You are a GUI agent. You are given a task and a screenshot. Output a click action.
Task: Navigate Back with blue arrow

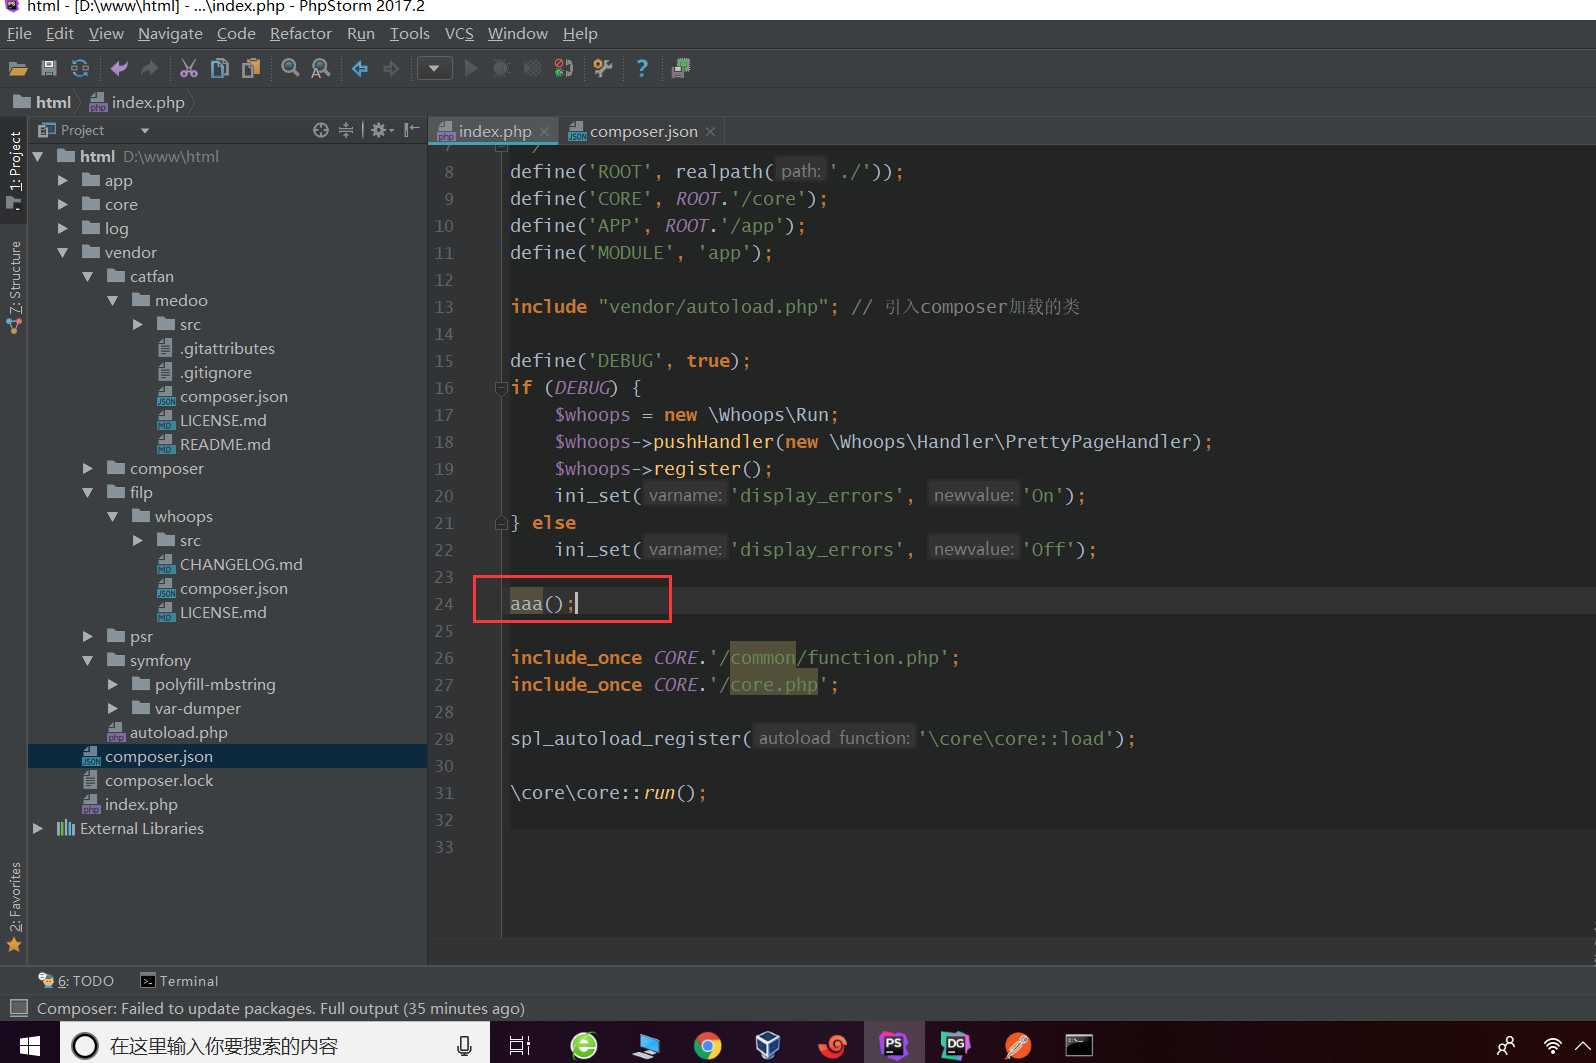pyautogui.click(x=360, y=68)
